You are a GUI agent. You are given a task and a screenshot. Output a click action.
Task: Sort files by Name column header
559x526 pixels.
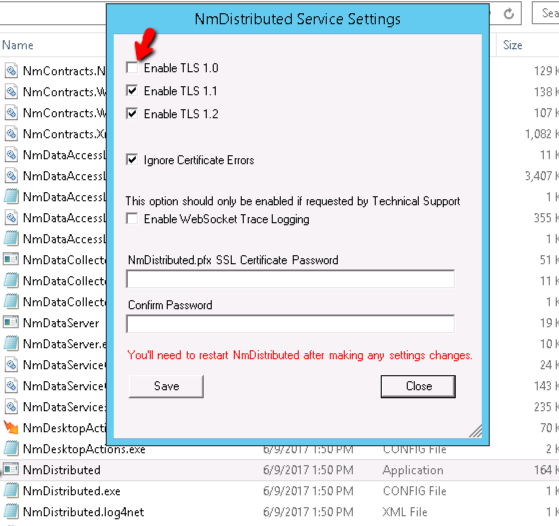coord(18,45)
